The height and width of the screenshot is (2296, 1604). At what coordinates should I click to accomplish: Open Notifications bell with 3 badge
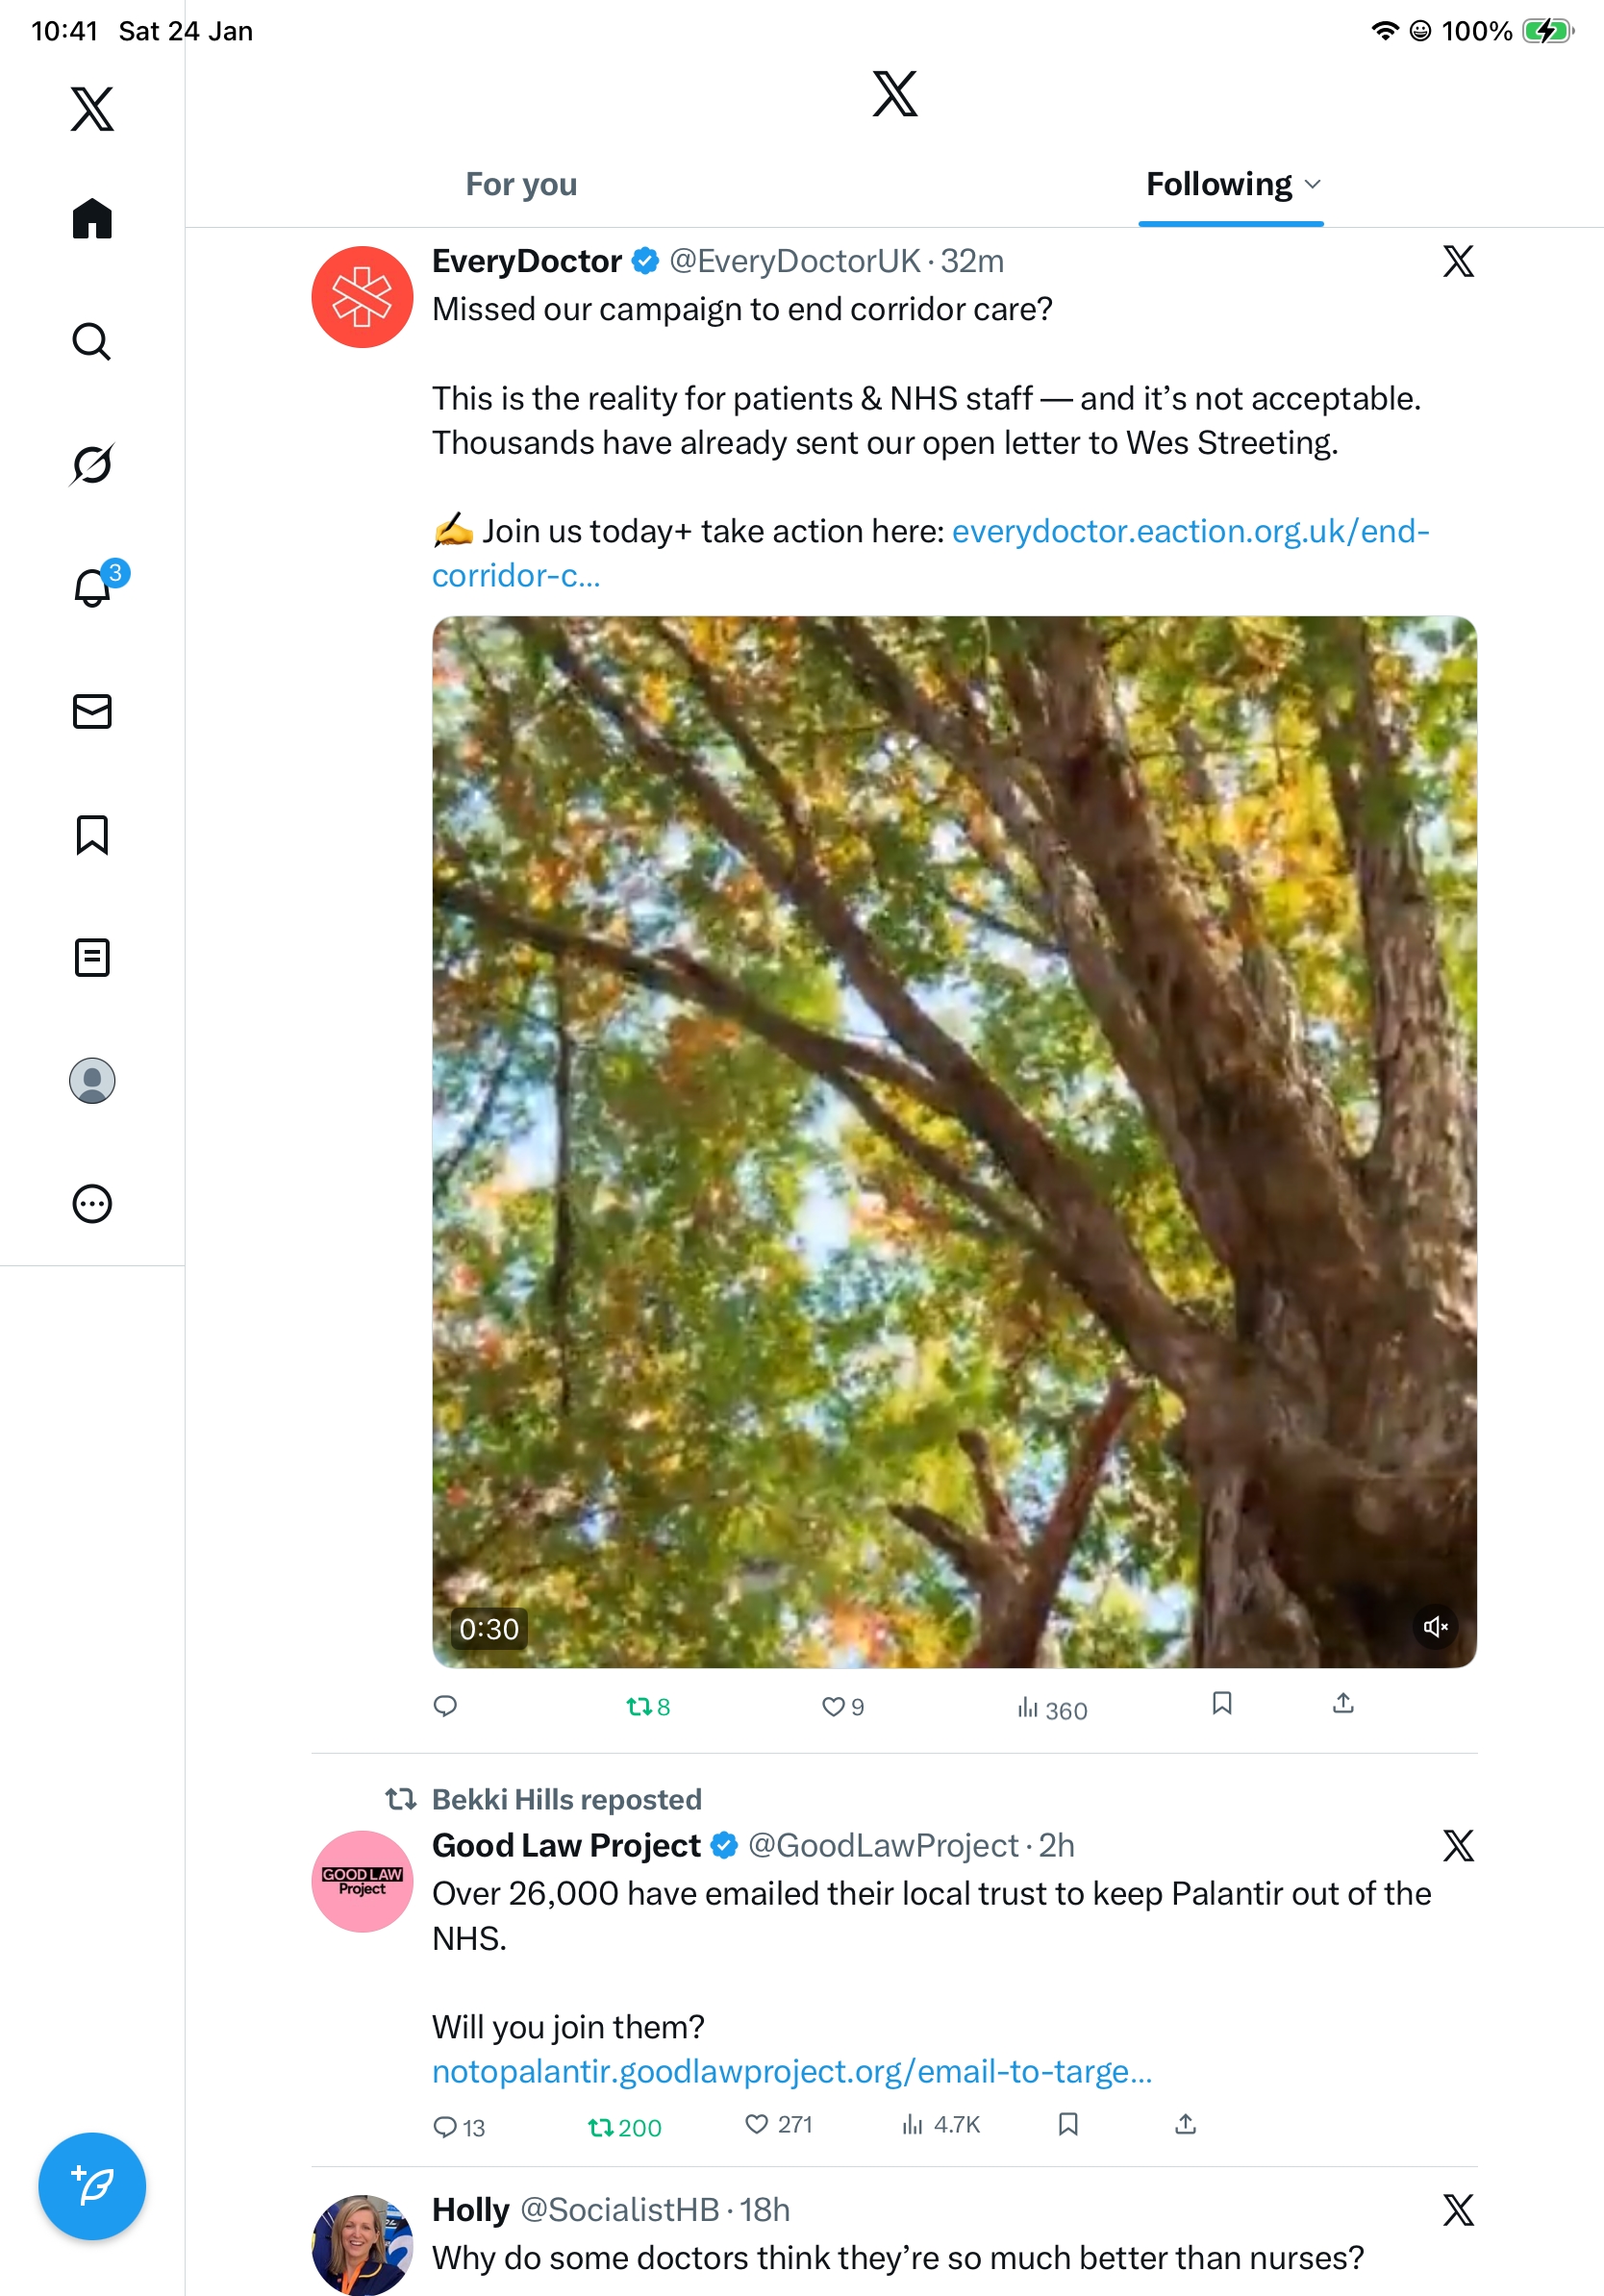point(93,587)
